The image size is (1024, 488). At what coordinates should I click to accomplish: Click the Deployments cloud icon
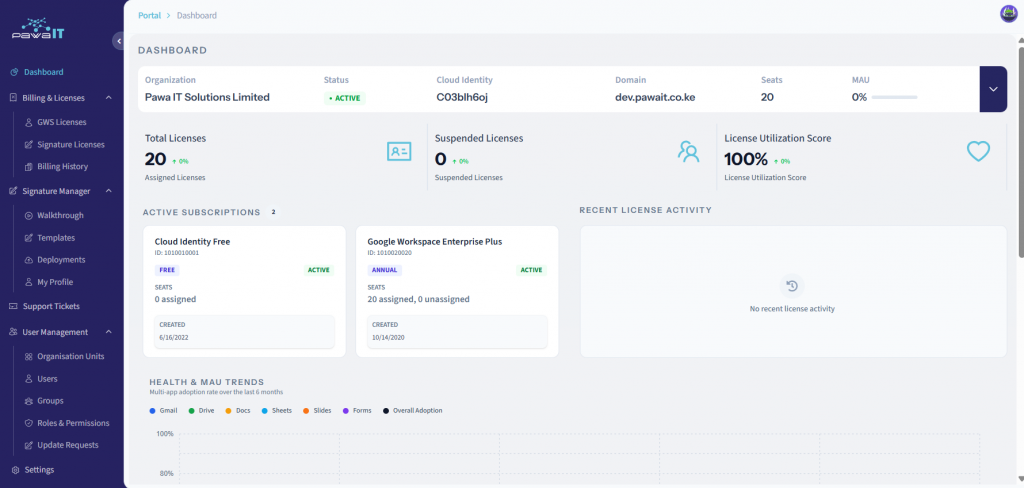(29, 260)
